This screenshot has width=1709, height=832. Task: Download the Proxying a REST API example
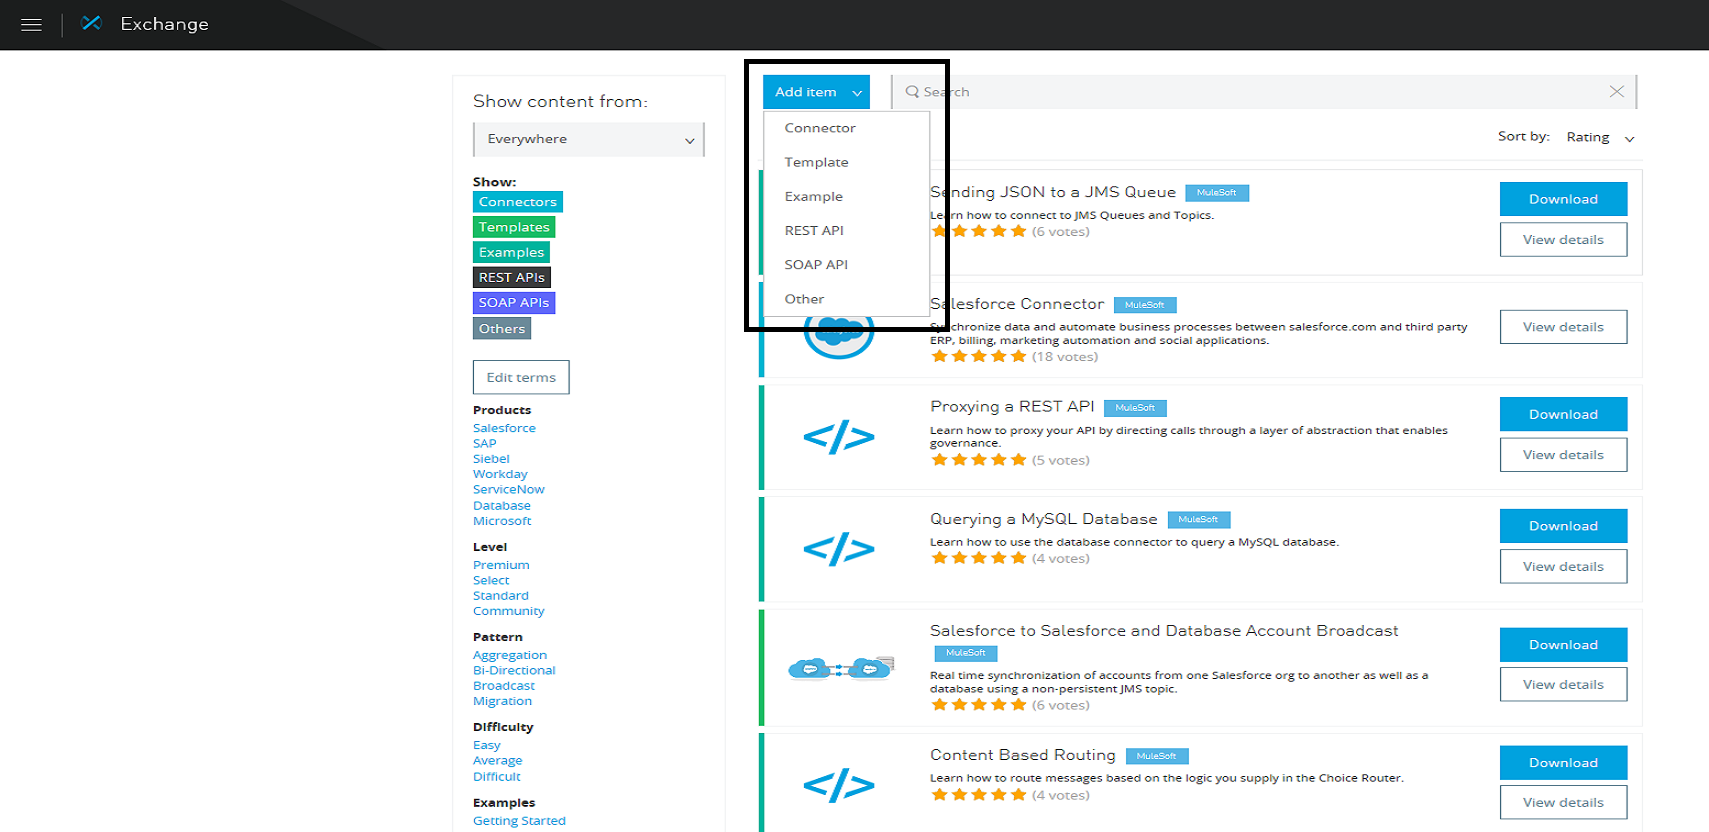click(1563, 414)
